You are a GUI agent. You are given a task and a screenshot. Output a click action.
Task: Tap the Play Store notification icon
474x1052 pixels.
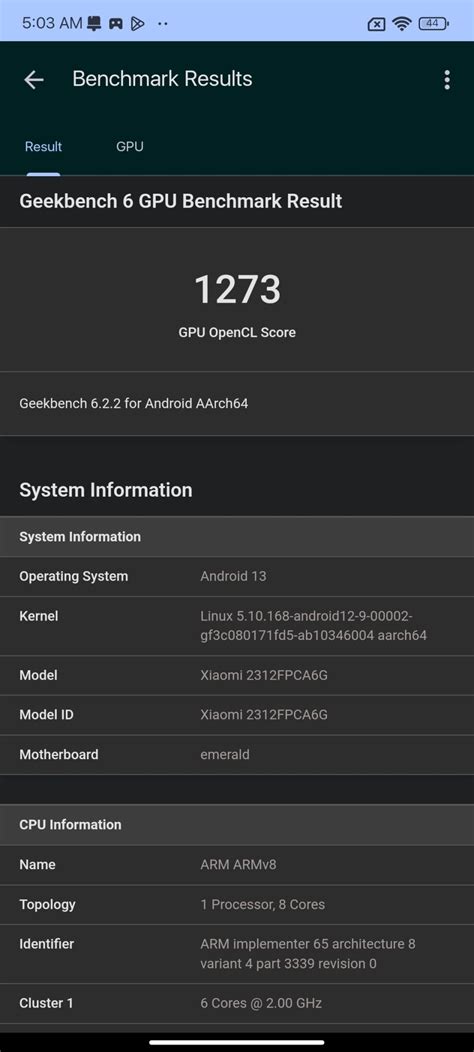[x=137, y=23]
